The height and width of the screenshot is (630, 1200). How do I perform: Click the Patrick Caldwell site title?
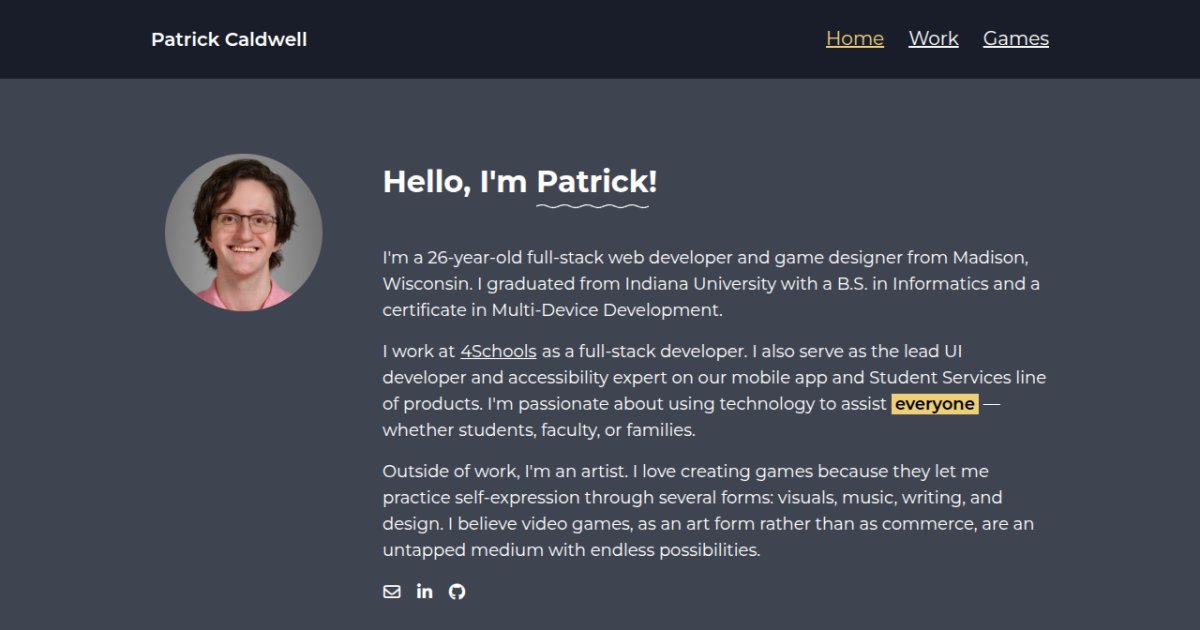[229, 40]
